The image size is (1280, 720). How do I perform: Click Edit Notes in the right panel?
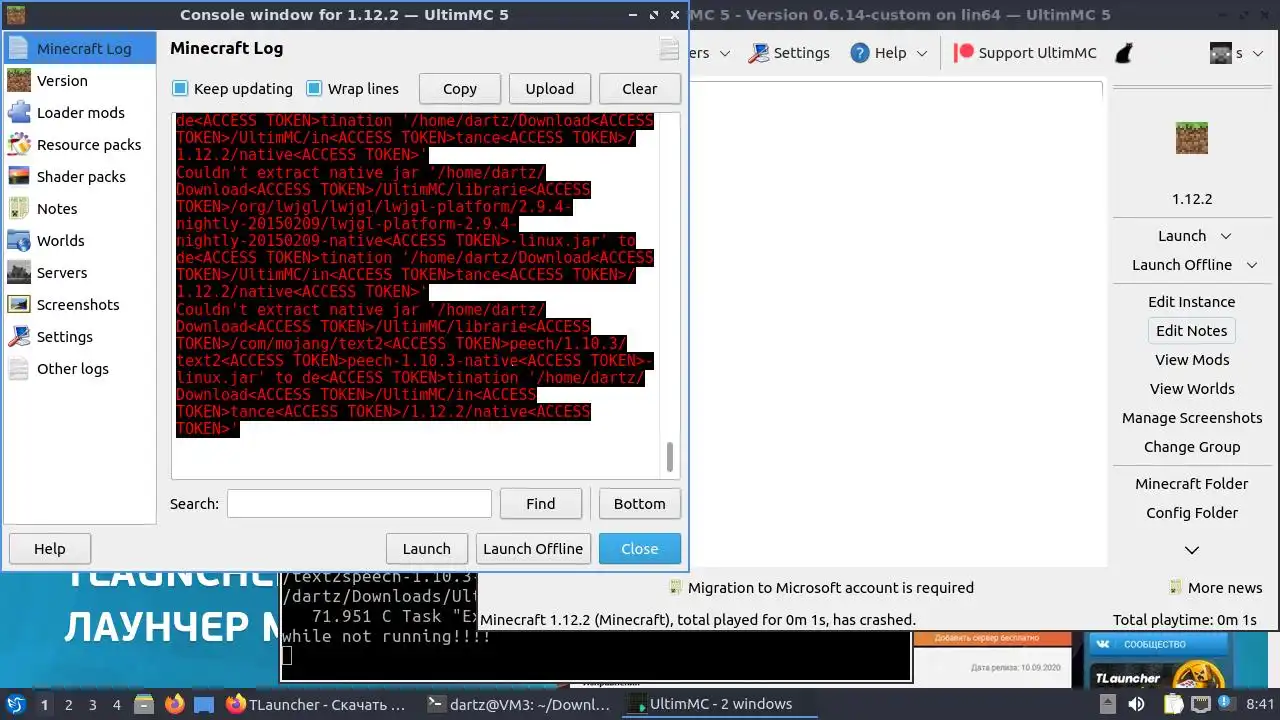click(x=1192, y=331)
